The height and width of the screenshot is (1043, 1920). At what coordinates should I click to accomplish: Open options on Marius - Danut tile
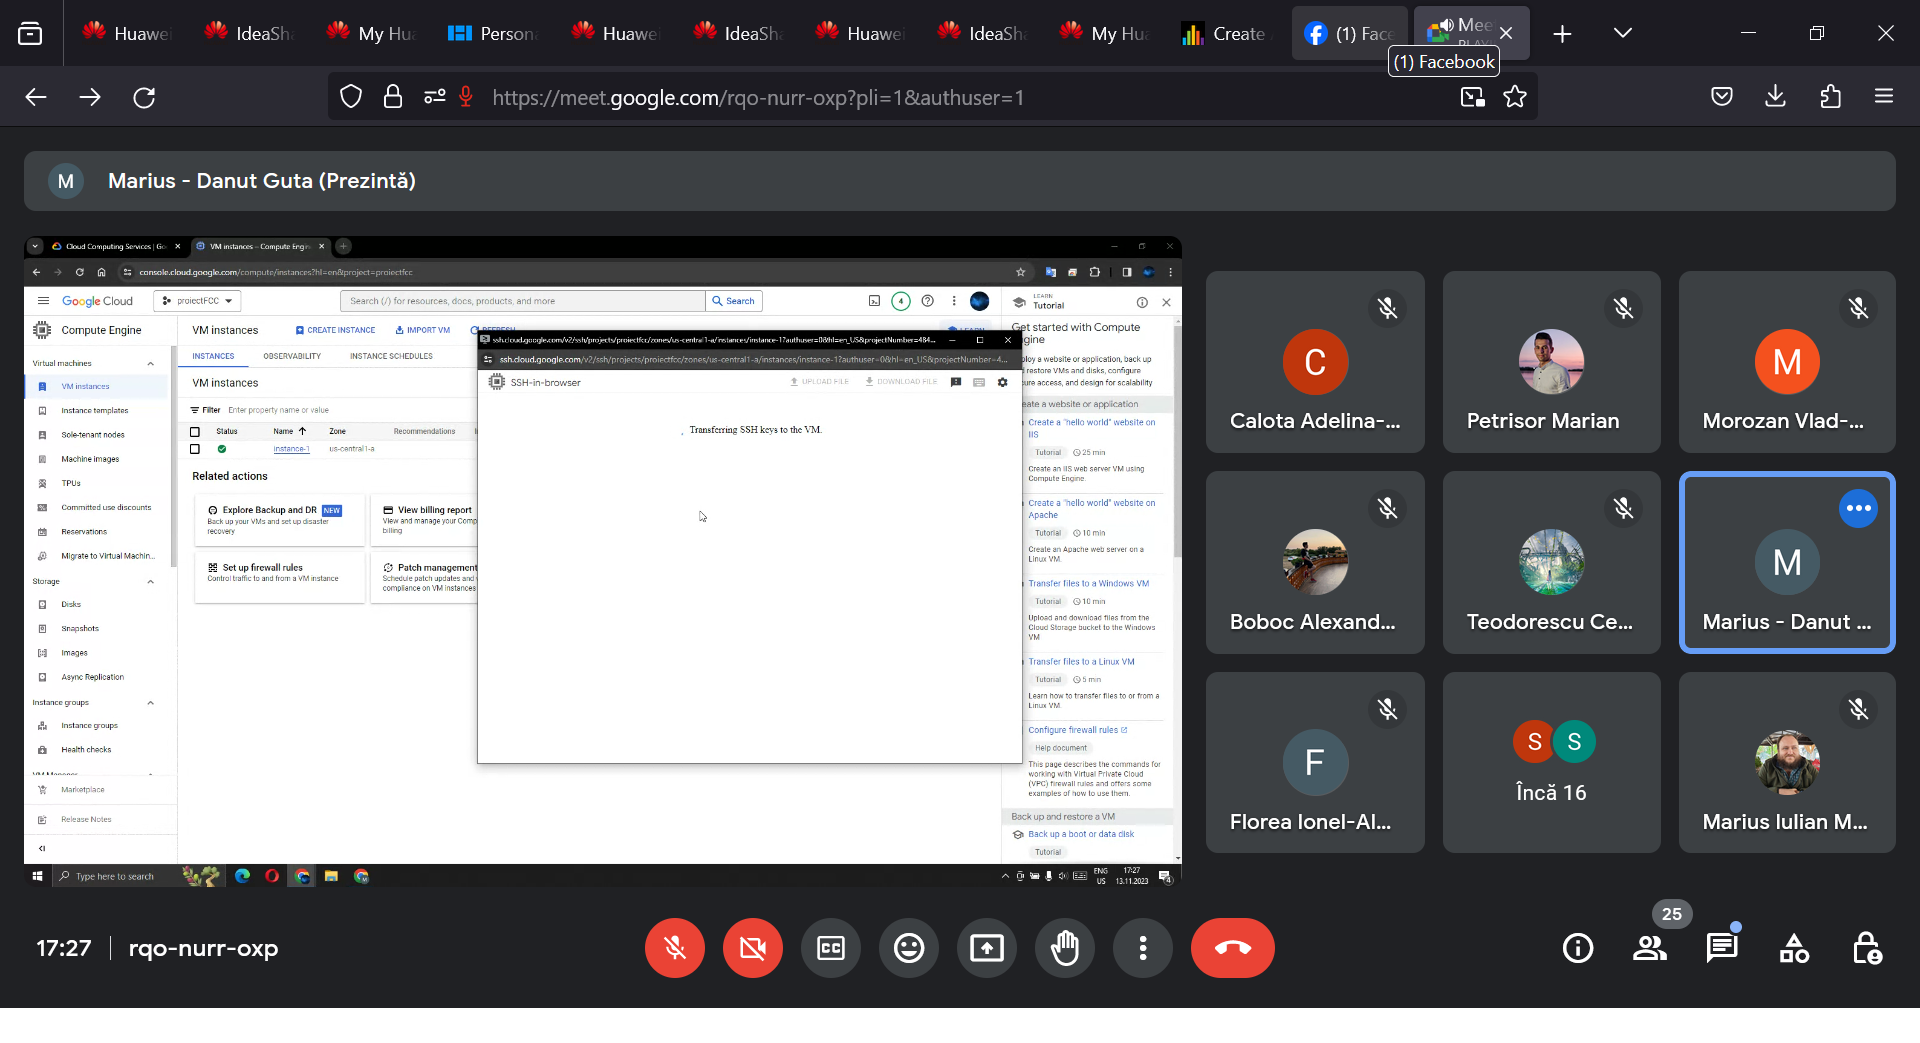tap(1858, 508)
